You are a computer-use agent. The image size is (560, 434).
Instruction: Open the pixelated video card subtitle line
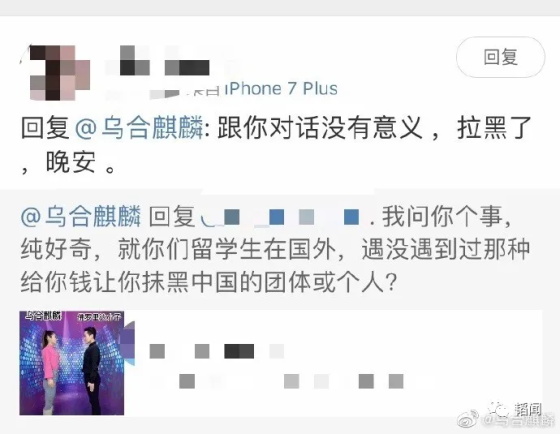[x=291, y=381]
